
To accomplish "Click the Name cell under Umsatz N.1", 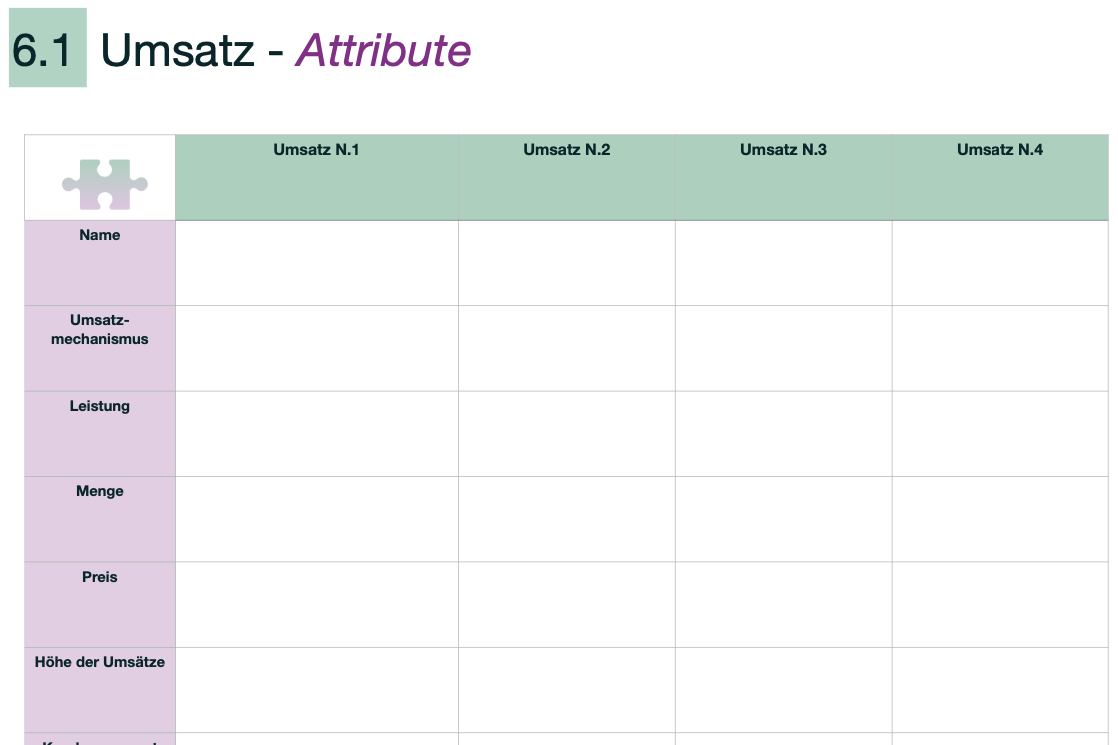I will (x=317, y=263).
